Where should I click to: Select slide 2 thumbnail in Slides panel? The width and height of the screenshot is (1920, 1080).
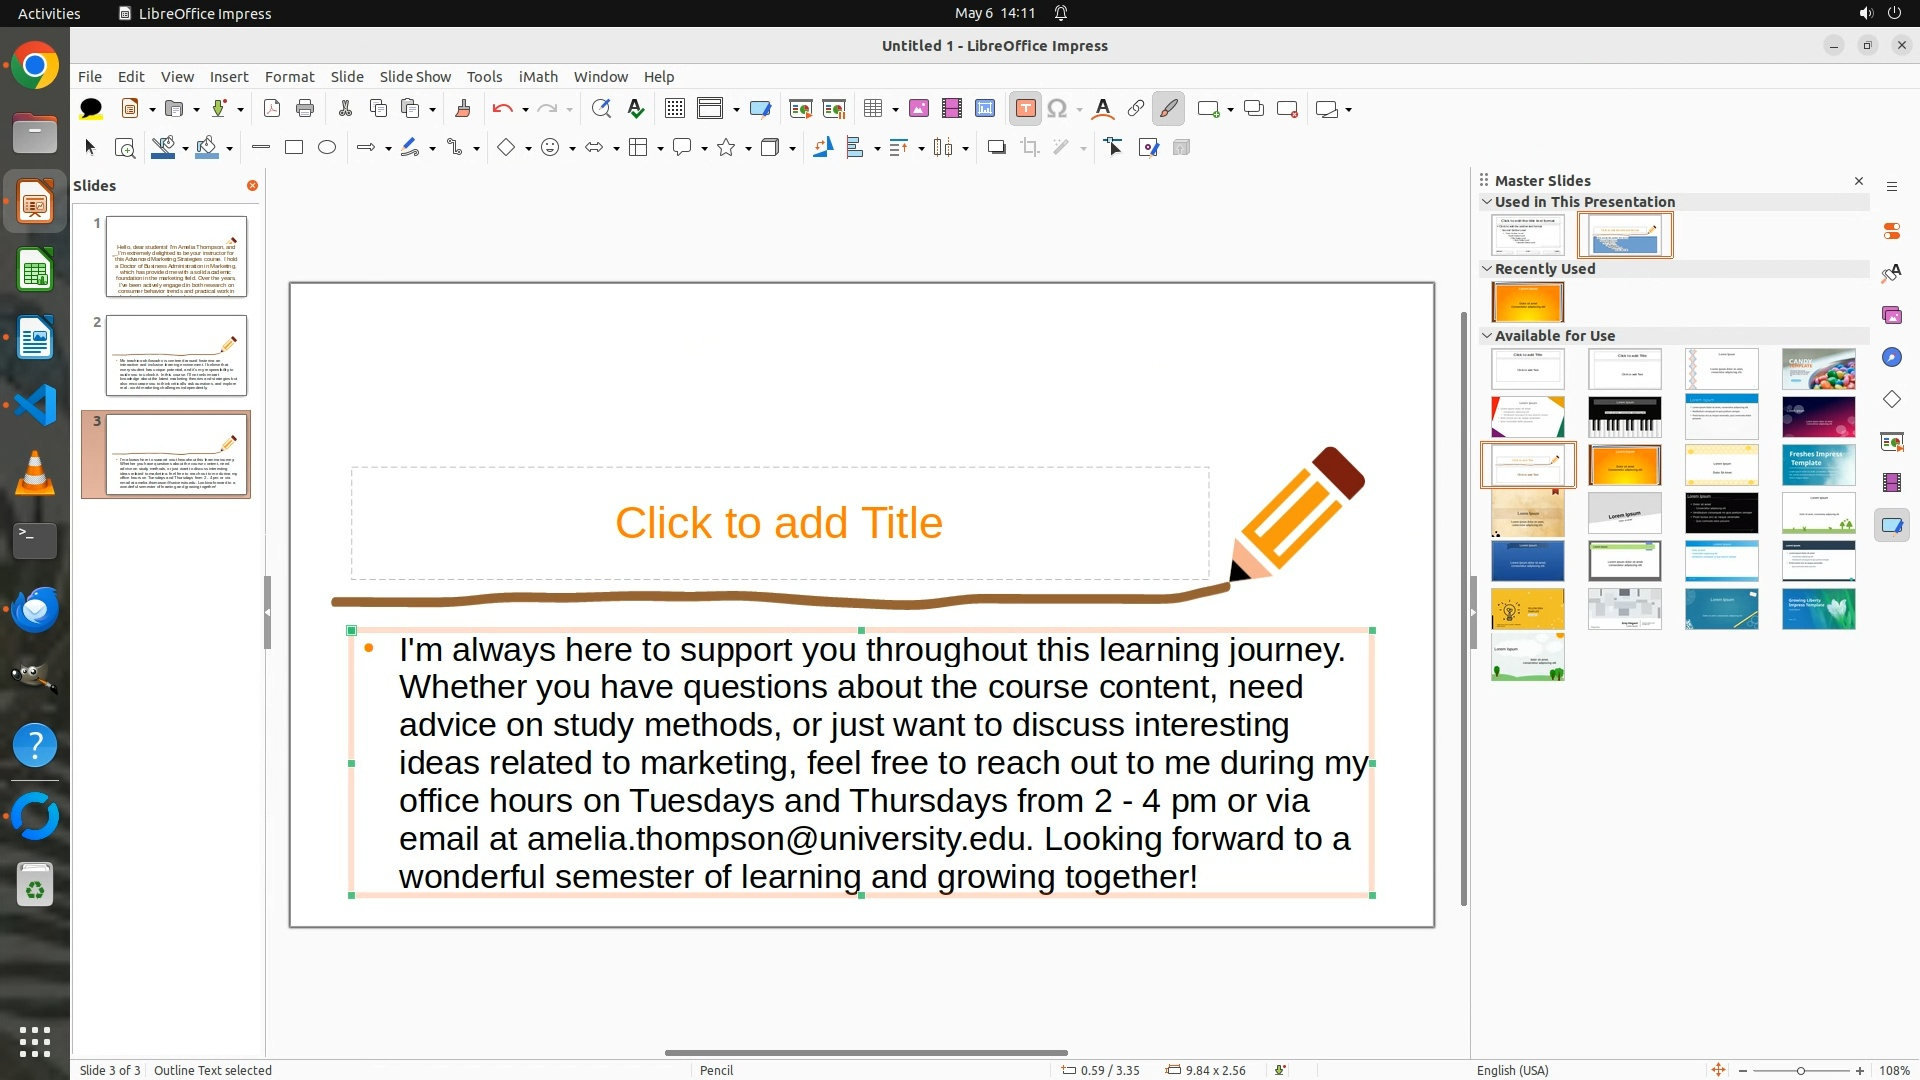pos(176,356)
